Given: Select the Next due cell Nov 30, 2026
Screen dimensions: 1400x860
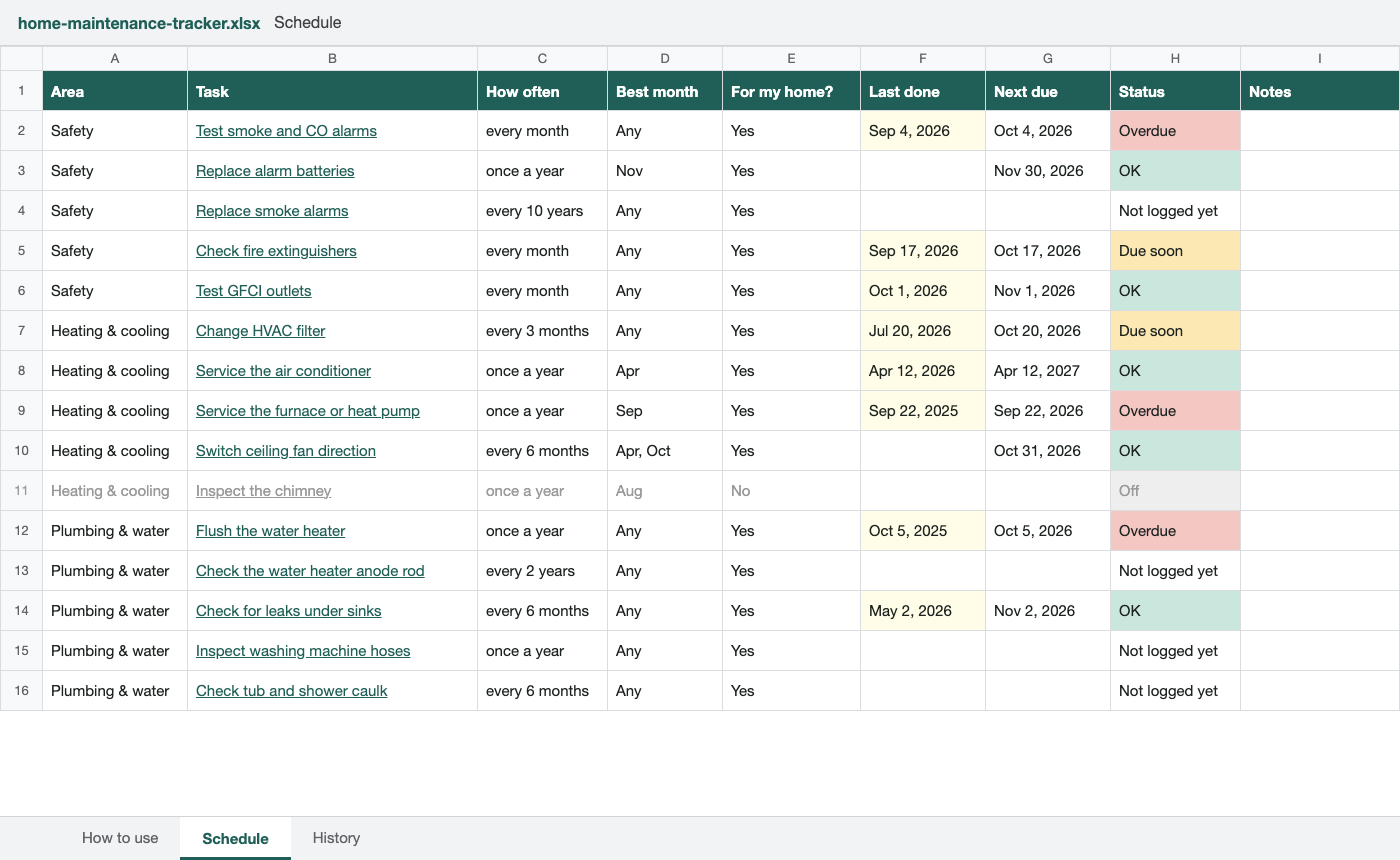Looking at the screenshot, I should [1048, 171].
